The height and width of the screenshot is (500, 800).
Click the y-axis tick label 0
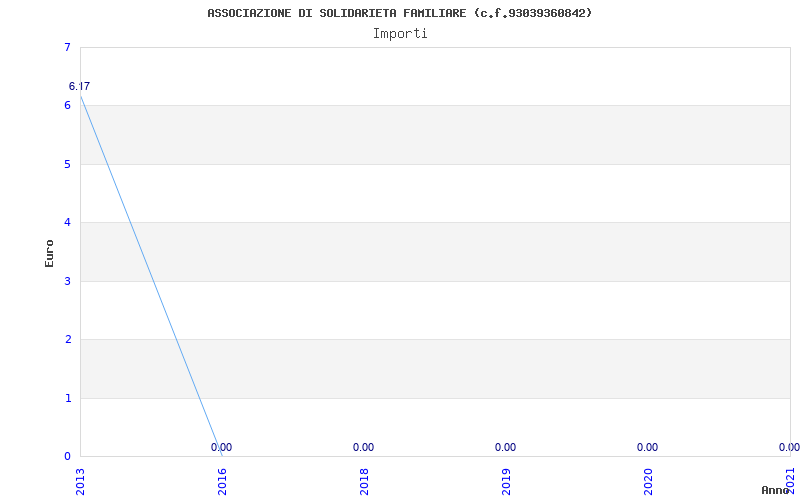click(67, 456)
